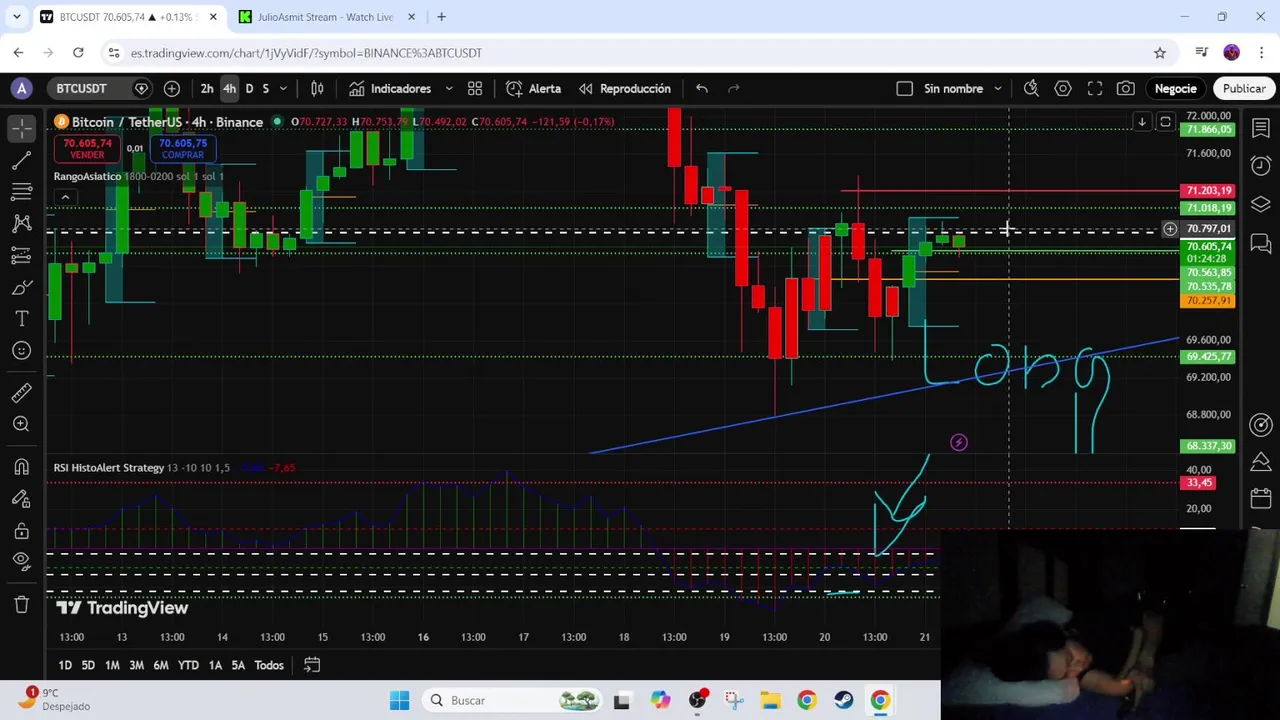Select the brush drawing tool
The image size is (1280, 720).
tap(21, 288)
